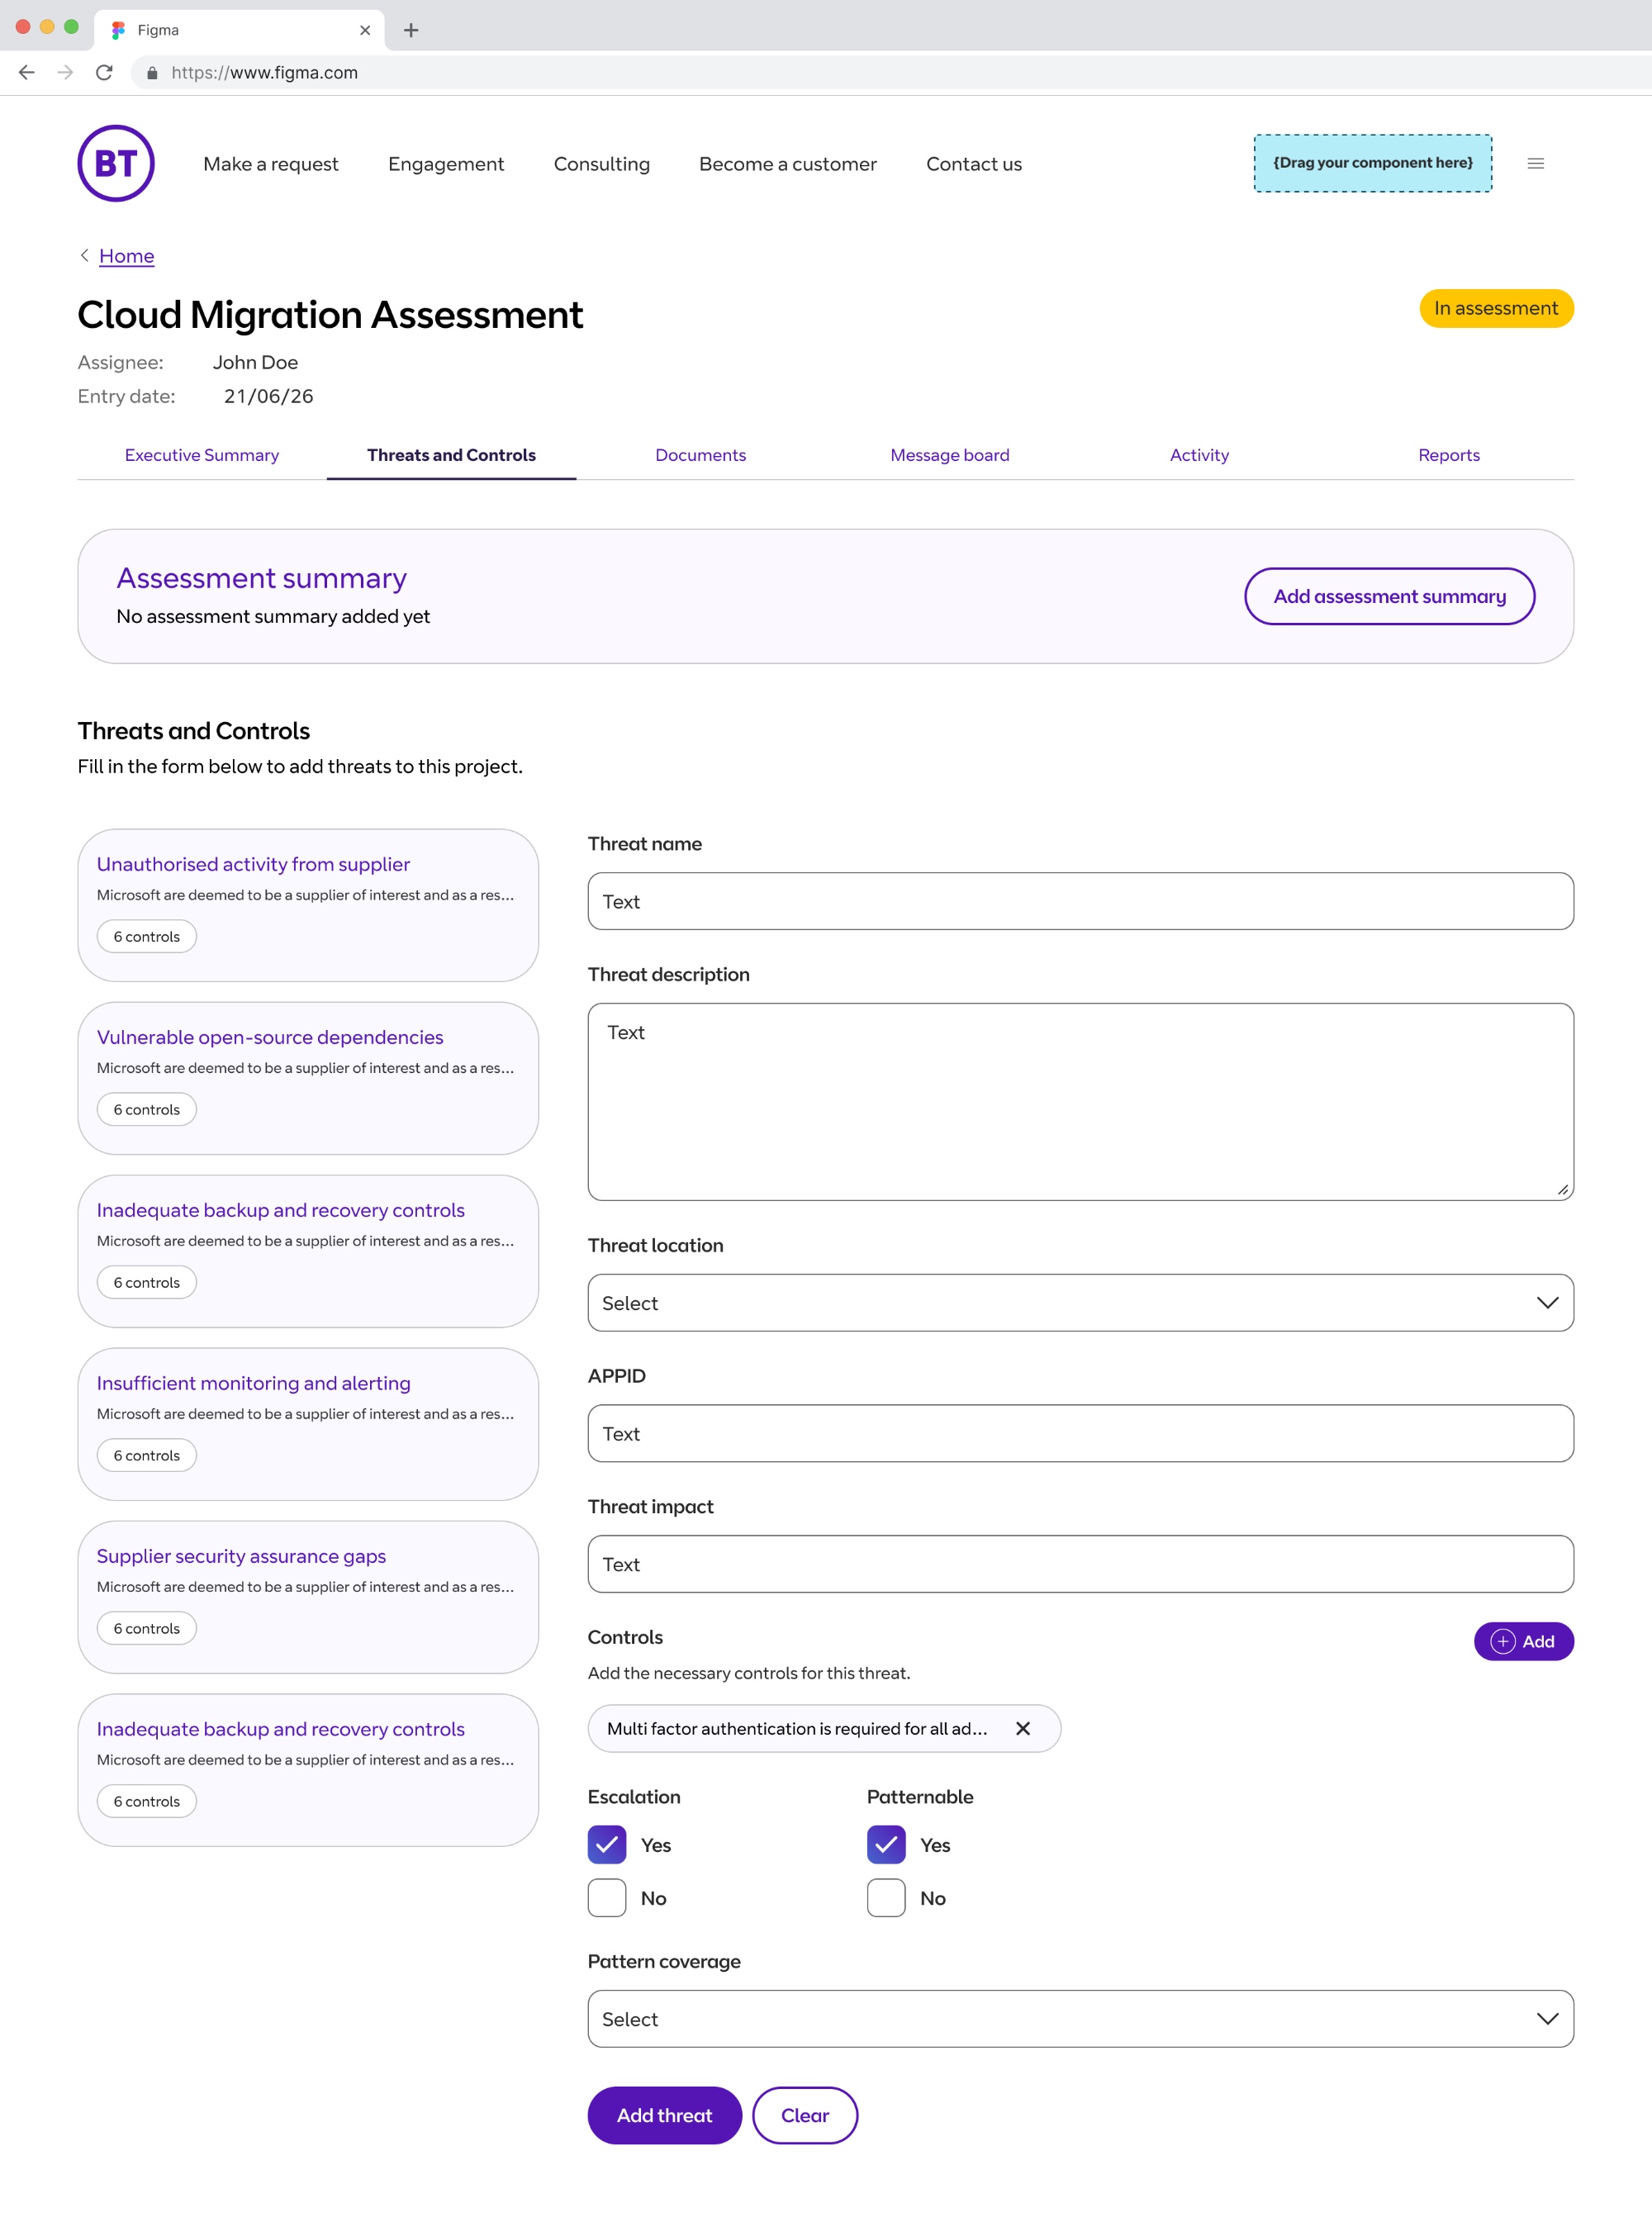Image resolution: width=1652 pixels, height=2222 pixels.
Task: Check Escalation Yes checkbox
Action: (607, 1844)
